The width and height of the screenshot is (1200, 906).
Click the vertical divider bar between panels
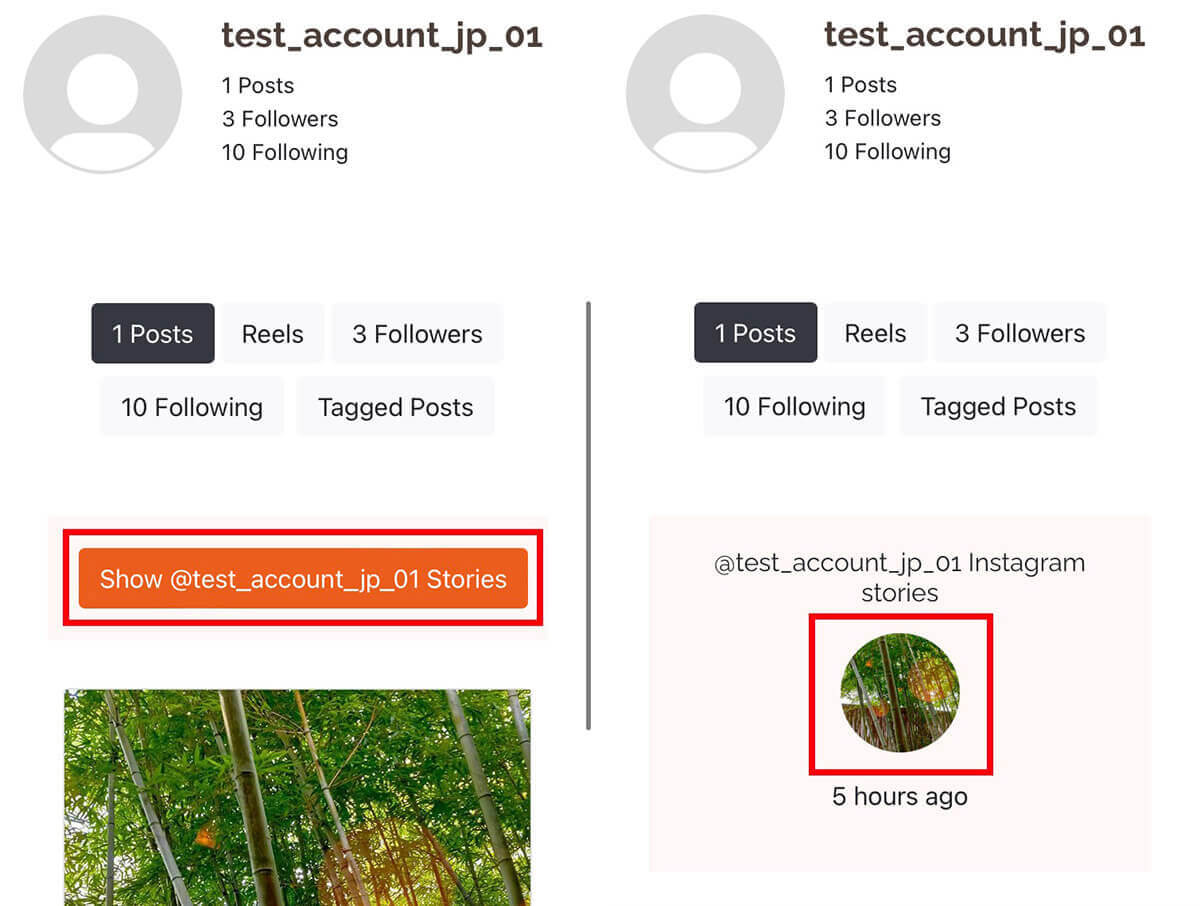click(588, 515)
